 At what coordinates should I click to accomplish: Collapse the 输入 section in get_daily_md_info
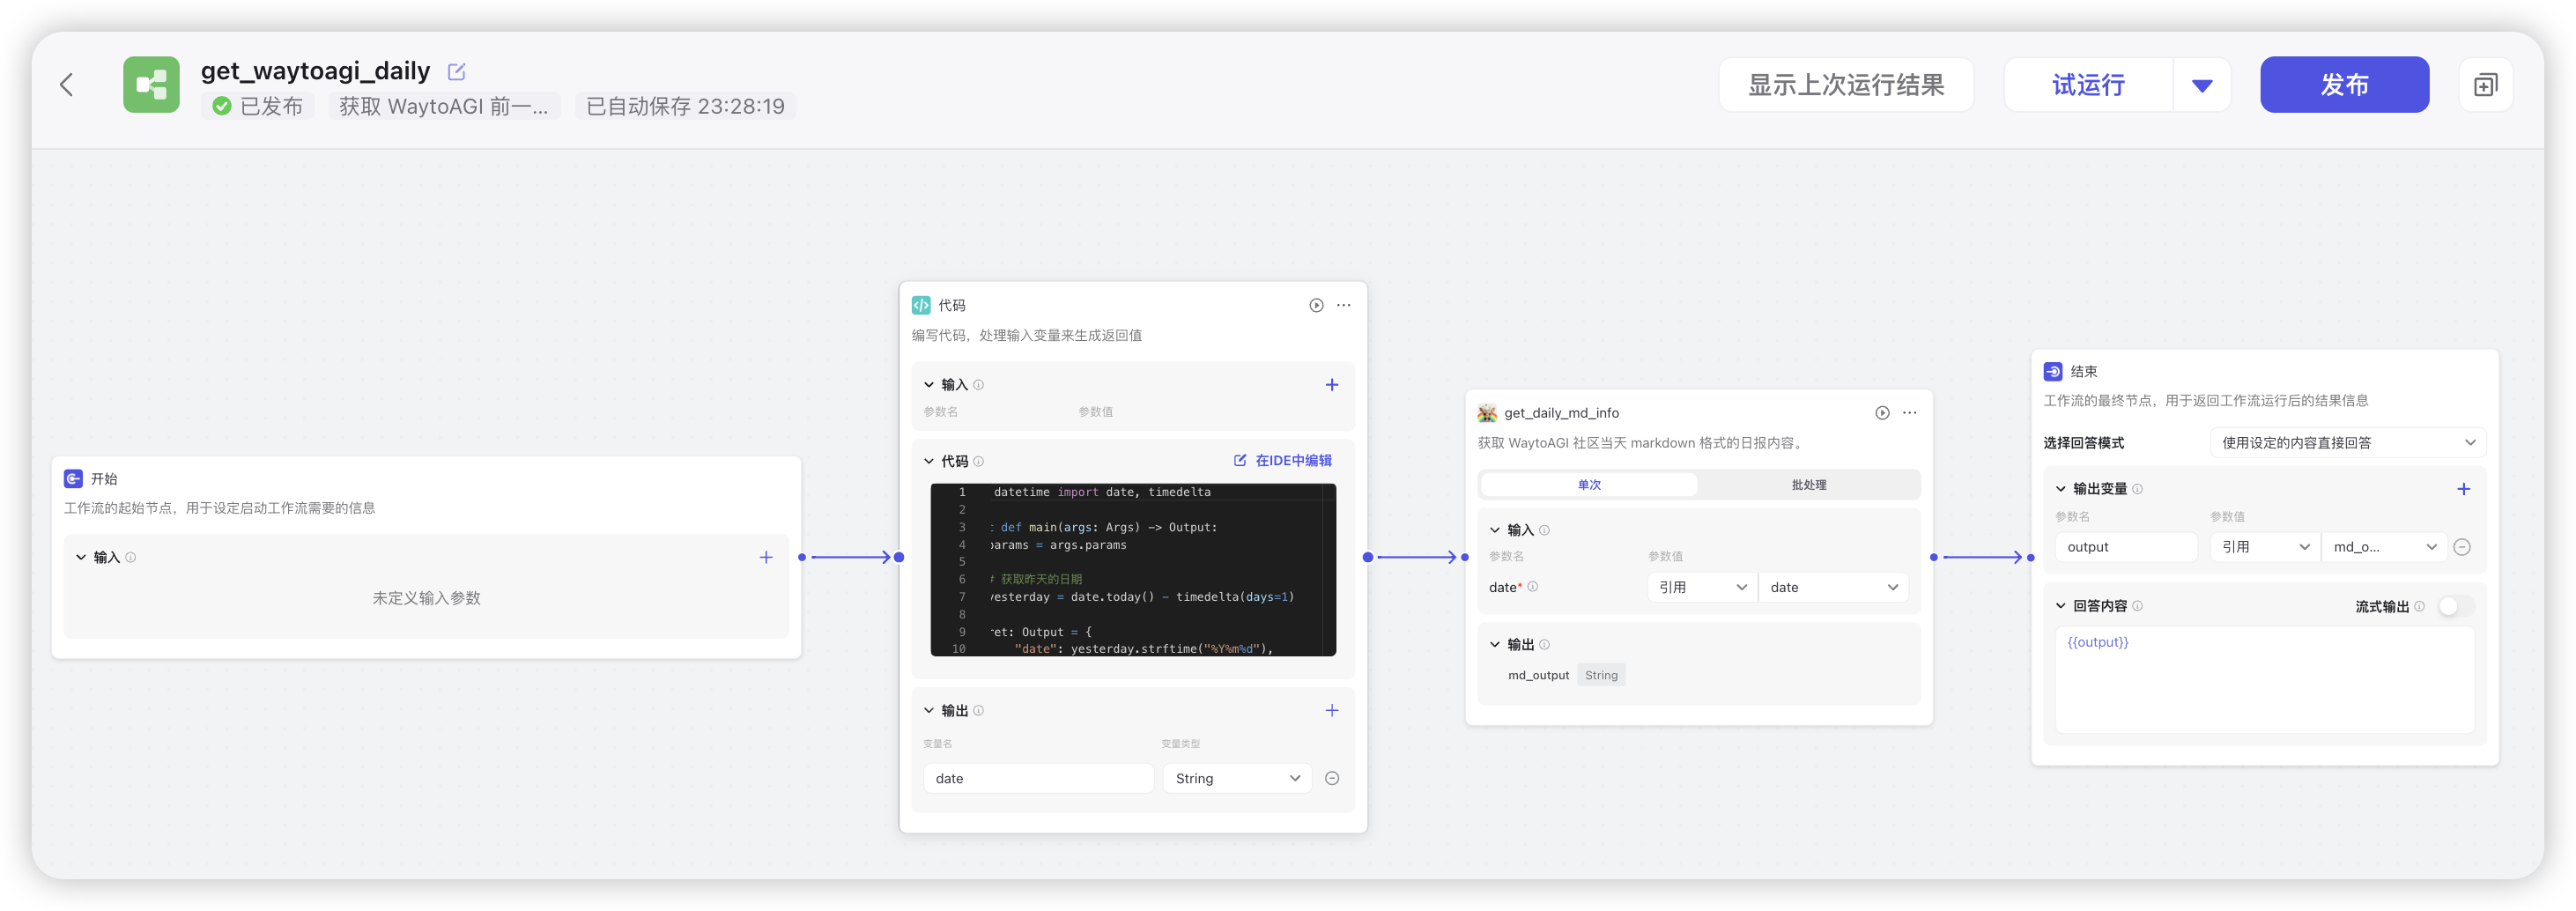pyautogui.click(x=1495, y=530)
